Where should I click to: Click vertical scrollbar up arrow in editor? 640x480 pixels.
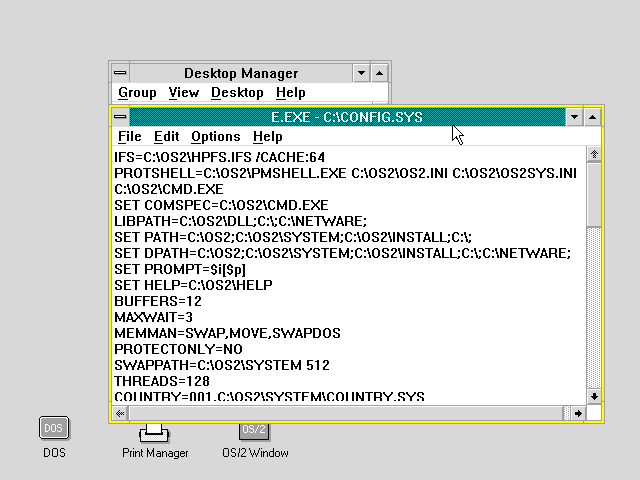tap(594, 154)
